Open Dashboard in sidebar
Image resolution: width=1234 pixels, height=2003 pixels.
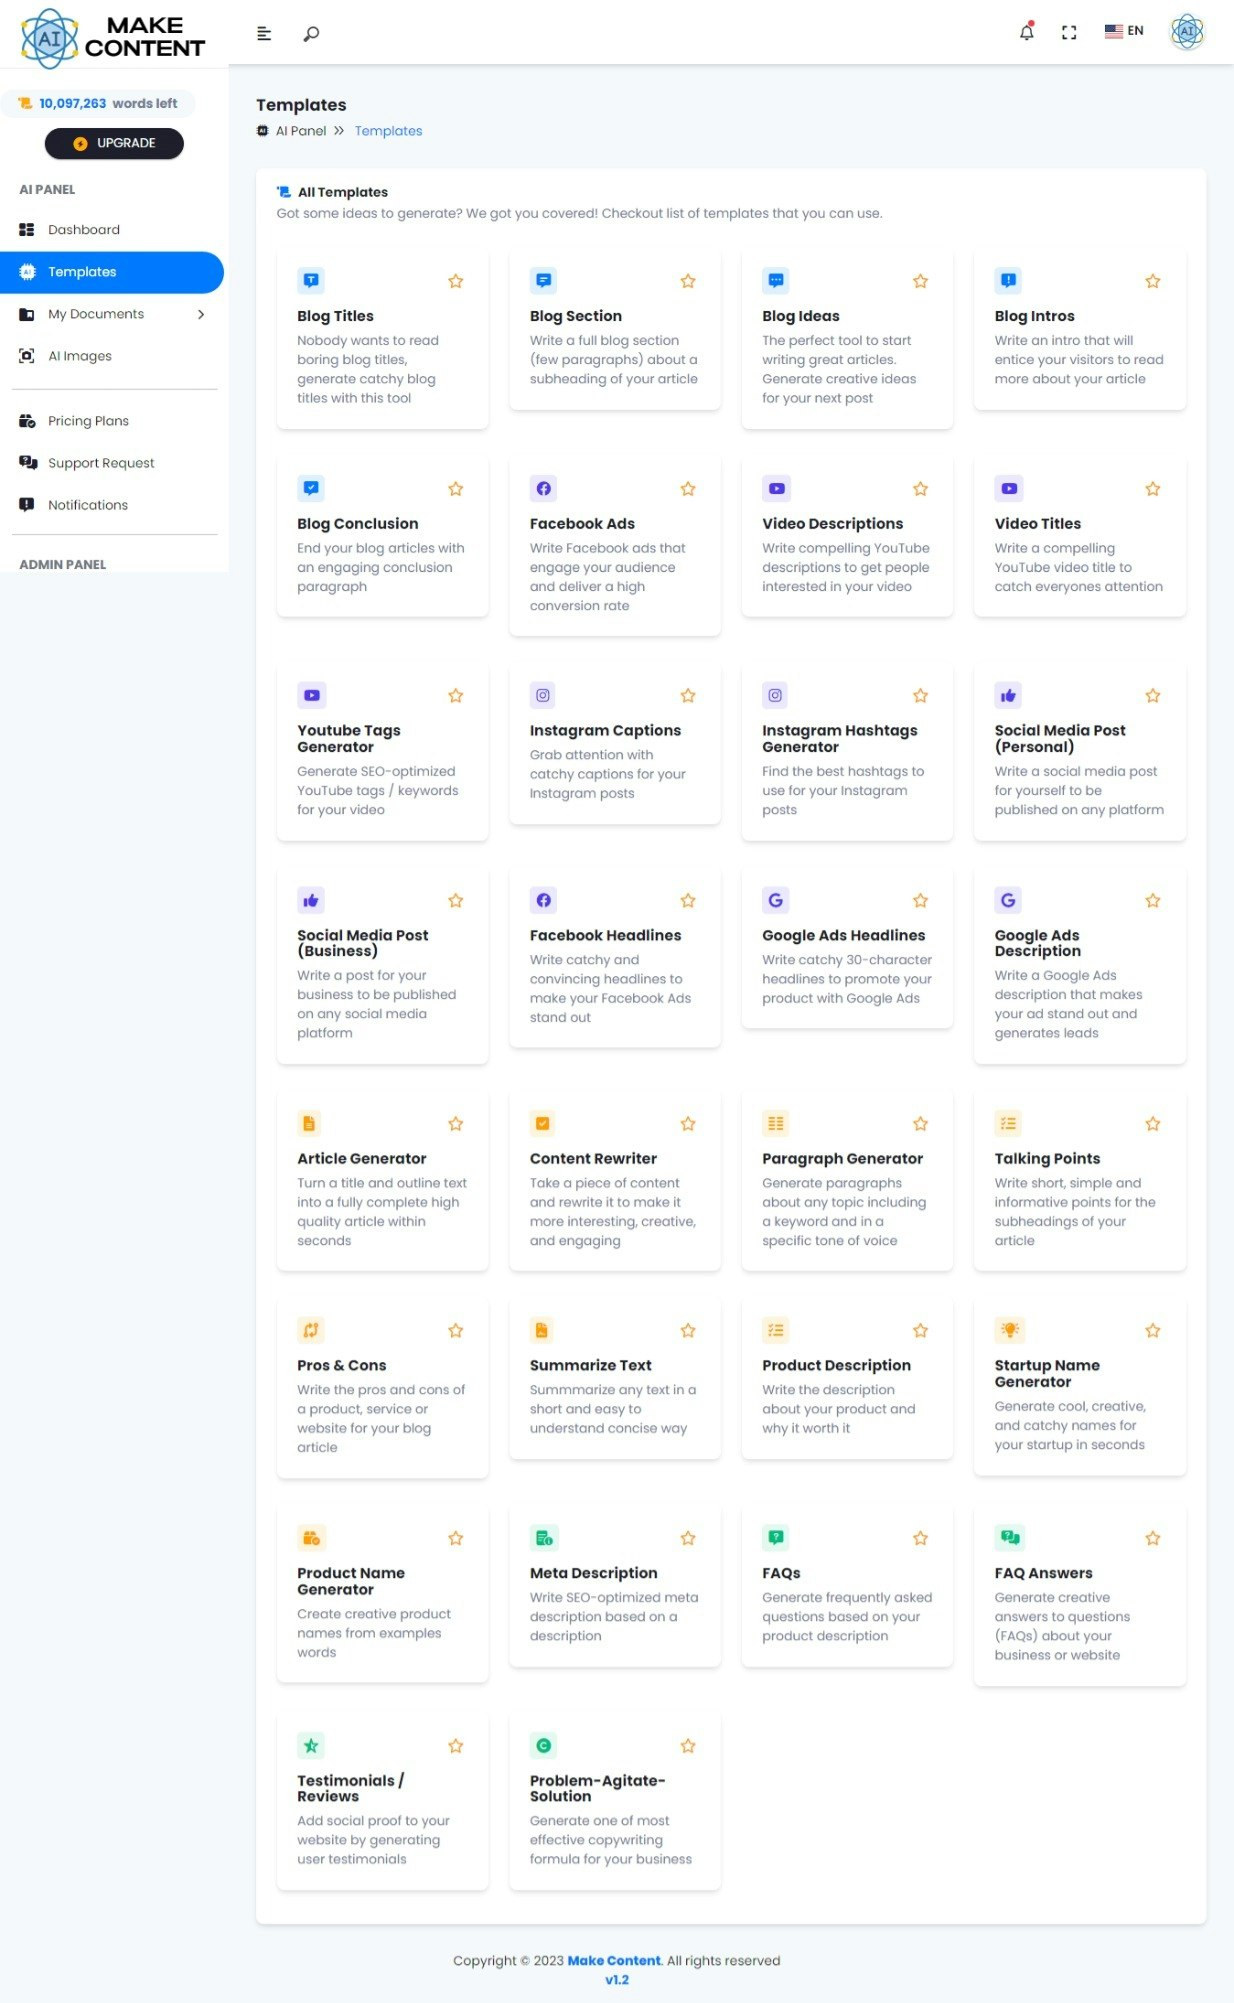coord(84,230)
